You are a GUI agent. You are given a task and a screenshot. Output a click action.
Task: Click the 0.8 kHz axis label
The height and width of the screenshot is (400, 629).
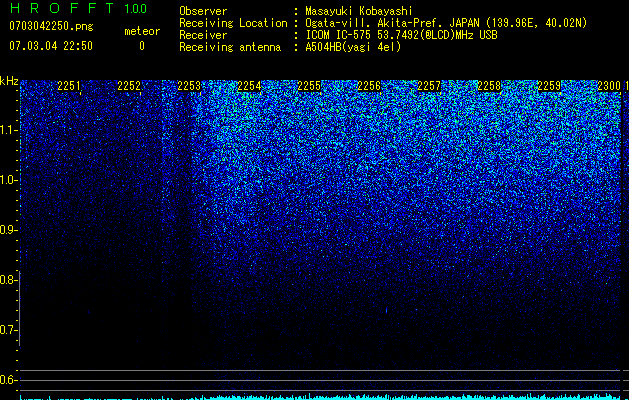tap(8, 280)
